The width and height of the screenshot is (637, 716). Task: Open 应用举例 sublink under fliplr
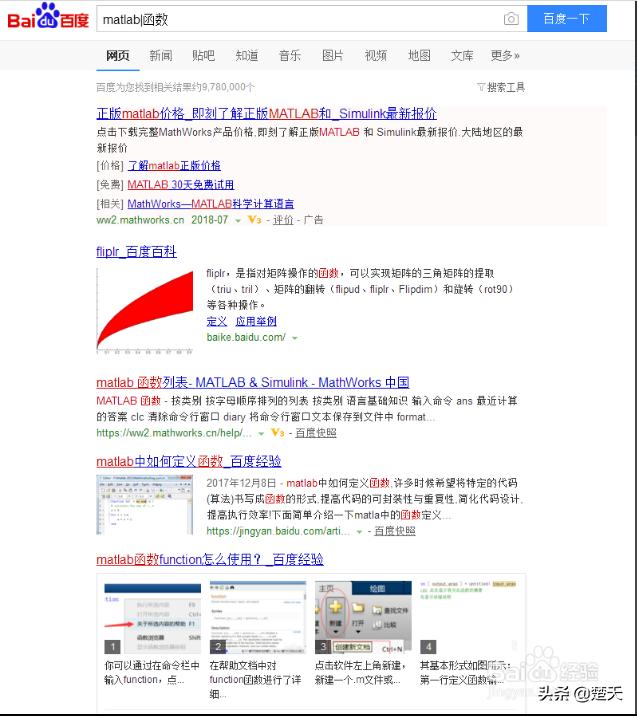pos(256,321)
